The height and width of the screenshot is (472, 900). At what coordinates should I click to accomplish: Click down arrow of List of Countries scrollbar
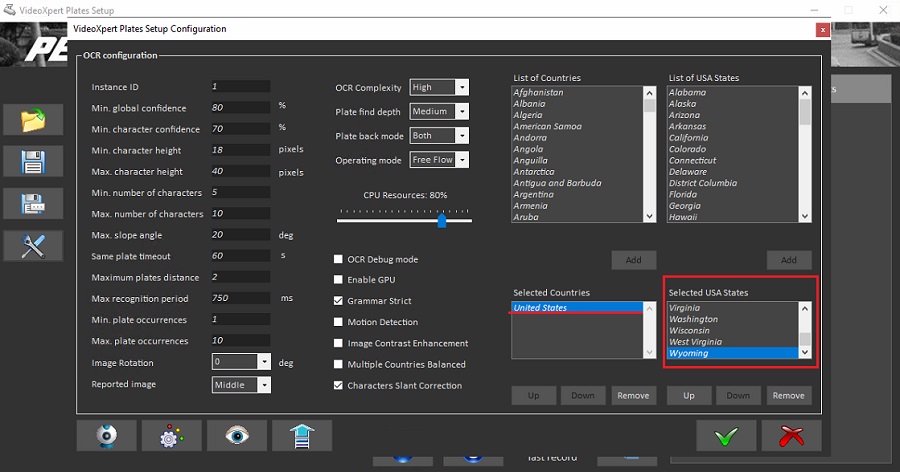pyautogui.click(x=649, y=216)
